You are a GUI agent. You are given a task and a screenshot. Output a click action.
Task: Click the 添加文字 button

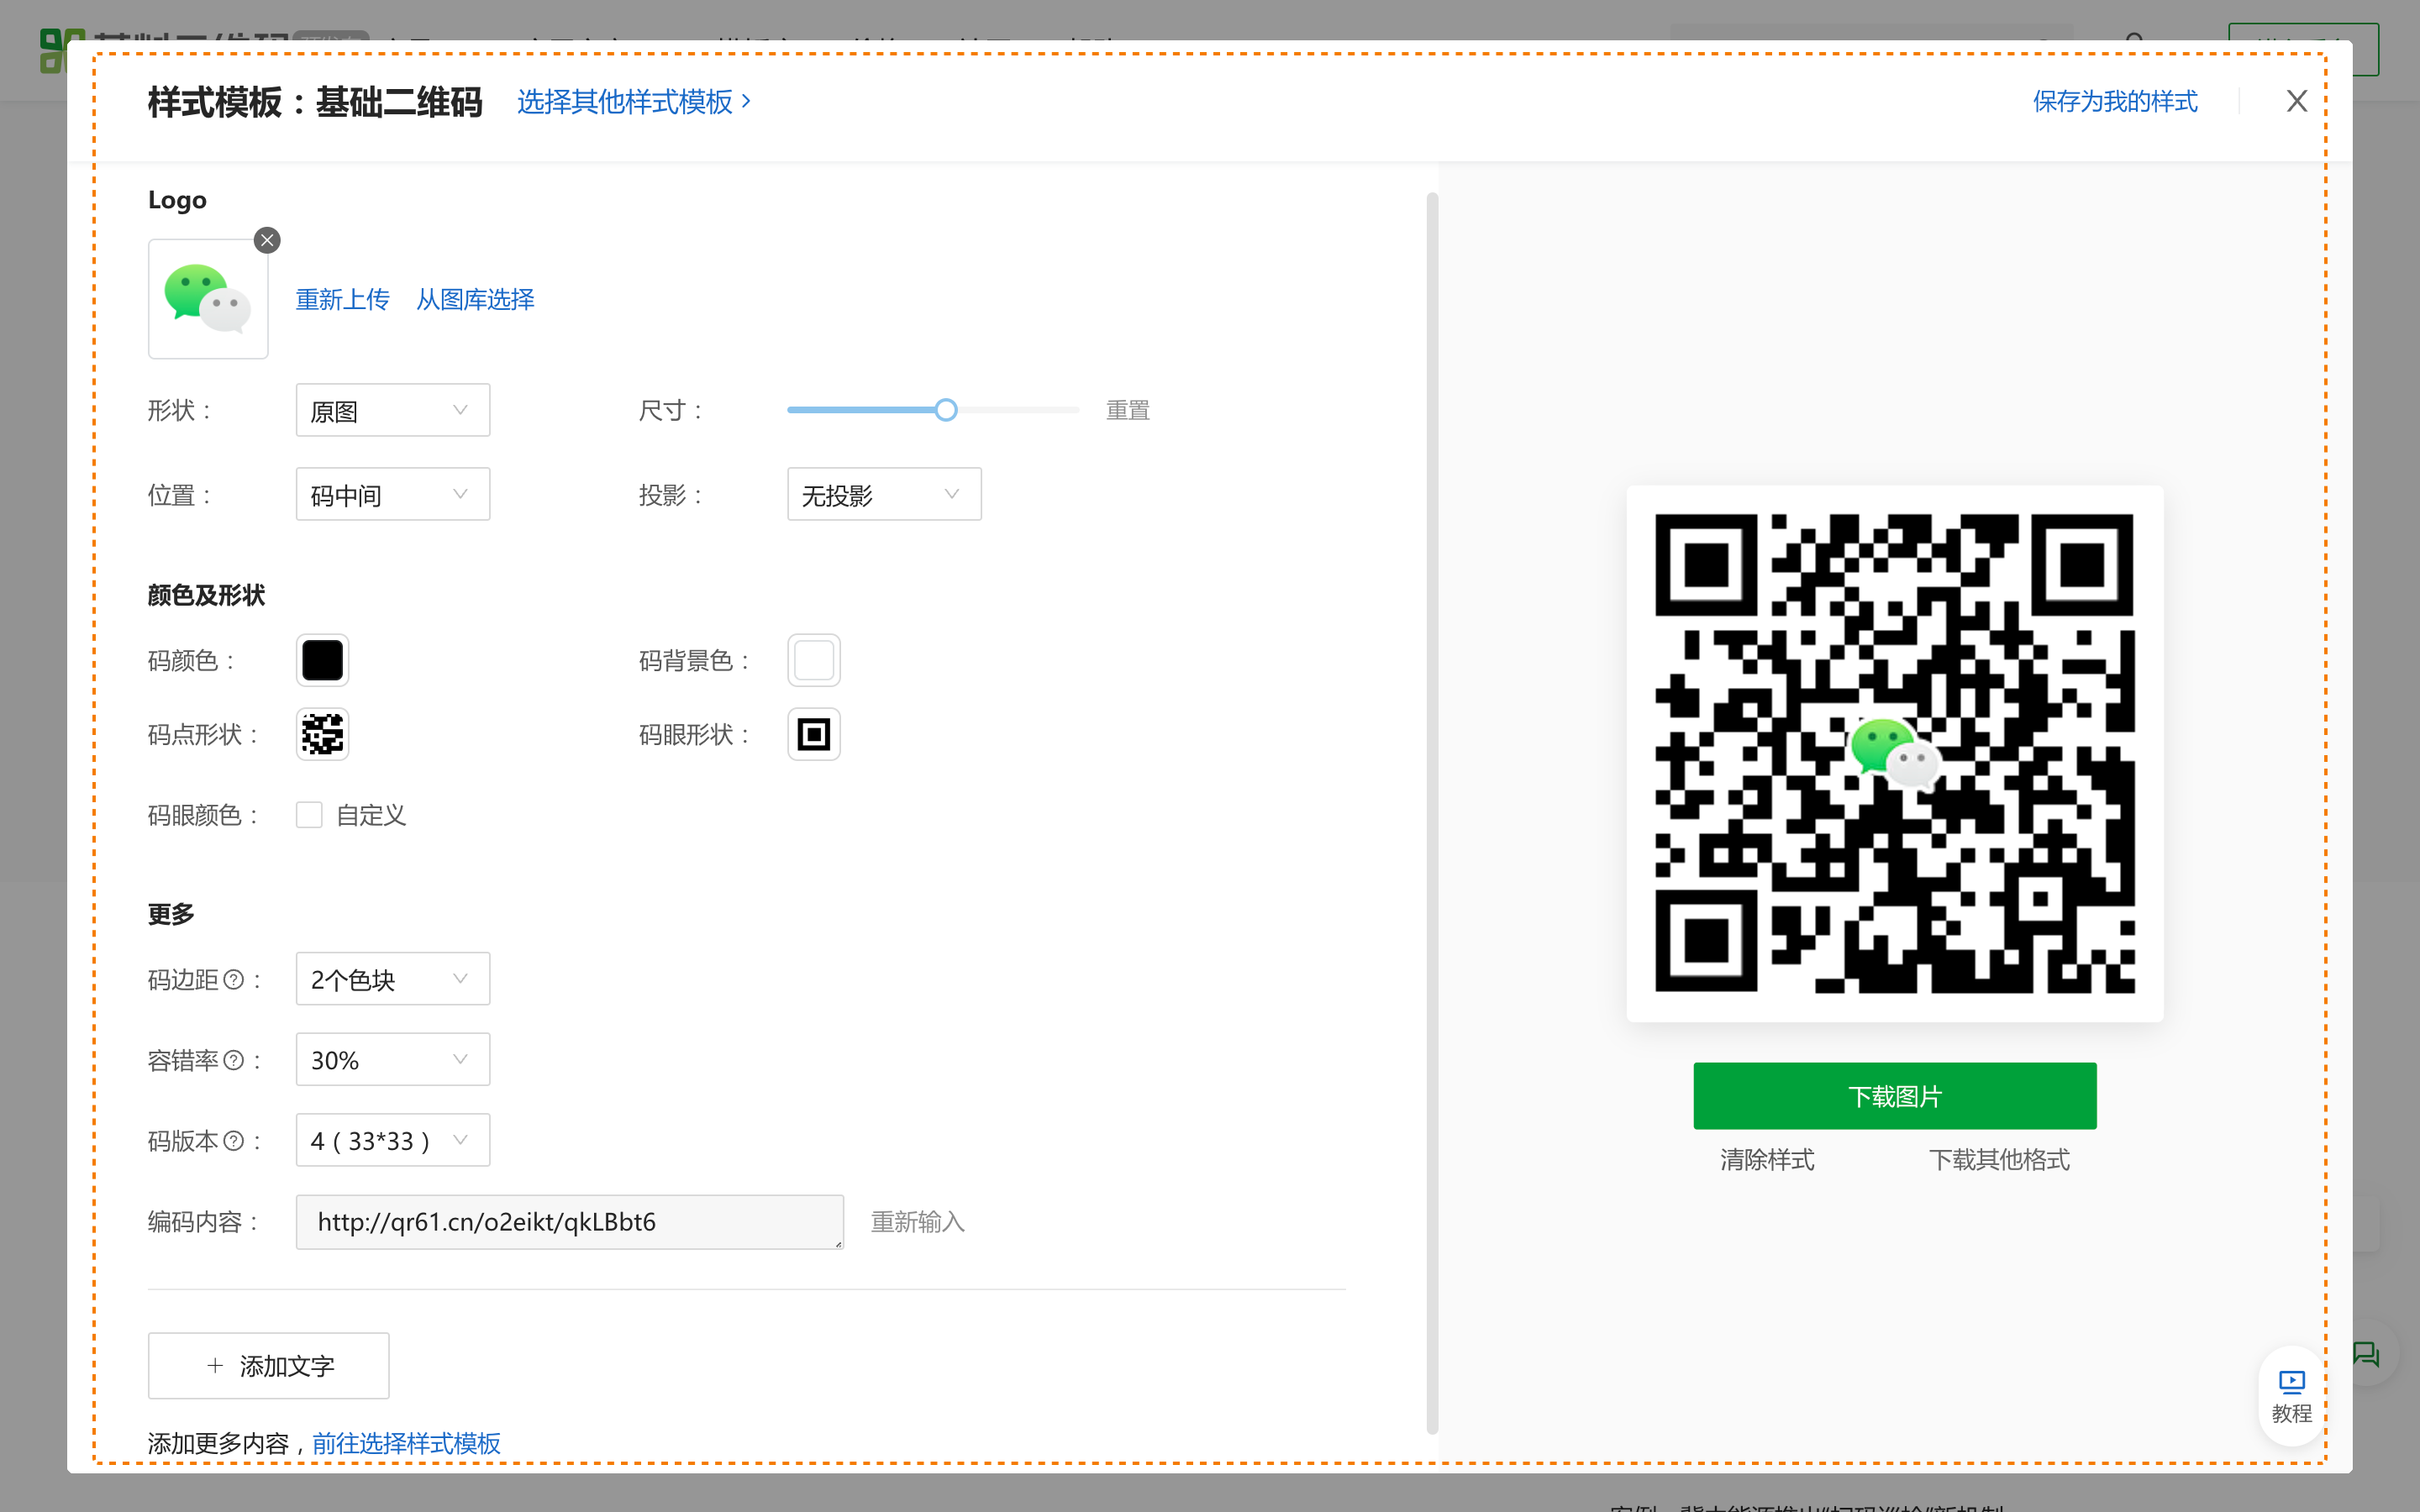(268, 1366)
